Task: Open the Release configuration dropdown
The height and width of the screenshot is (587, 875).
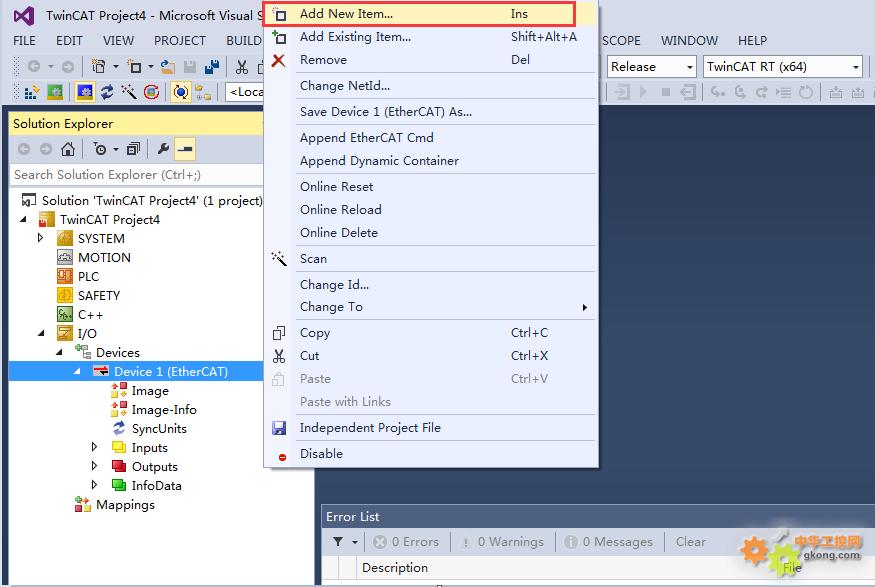Action: [x=652, y=66]
